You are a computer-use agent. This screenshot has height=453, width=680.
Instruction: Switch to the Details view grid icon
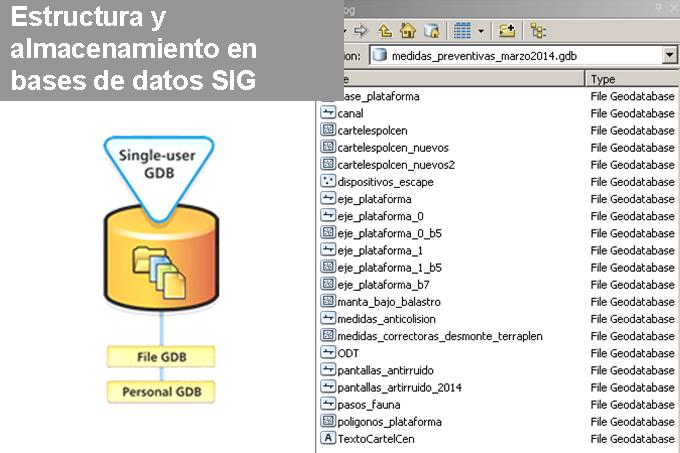pos(462,31)
